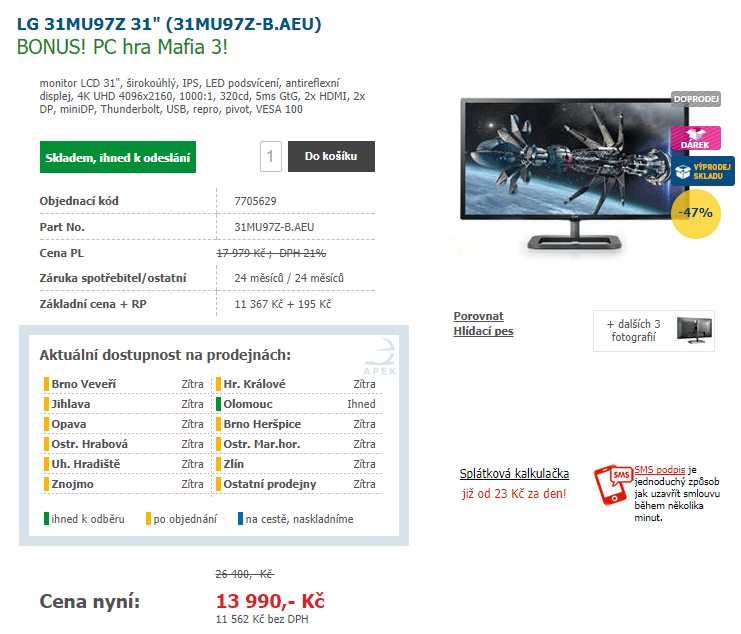
Task: Click the red SMS phone icon
Action: point(613,484)
